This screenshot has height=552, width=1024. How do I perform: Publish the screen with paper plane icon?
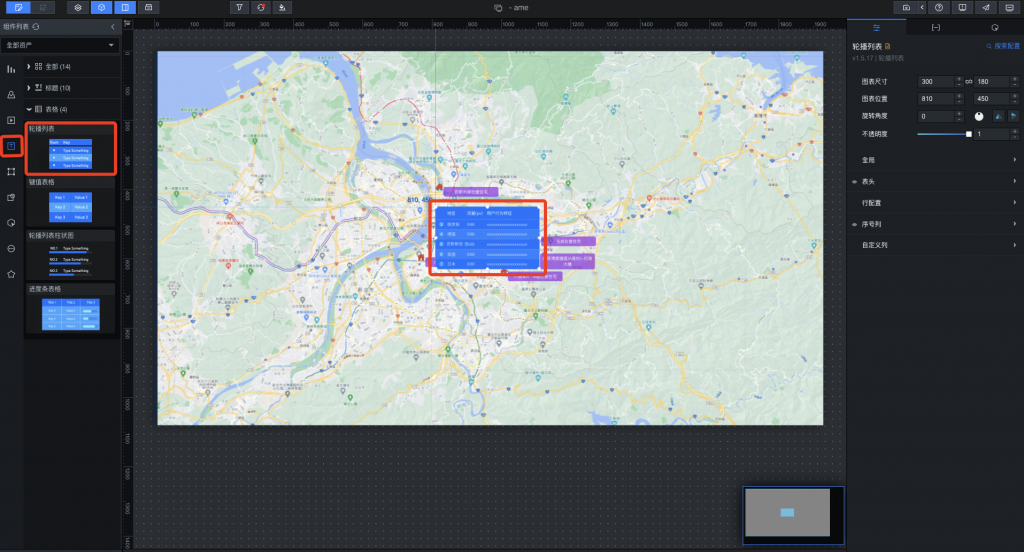[985, 7]
